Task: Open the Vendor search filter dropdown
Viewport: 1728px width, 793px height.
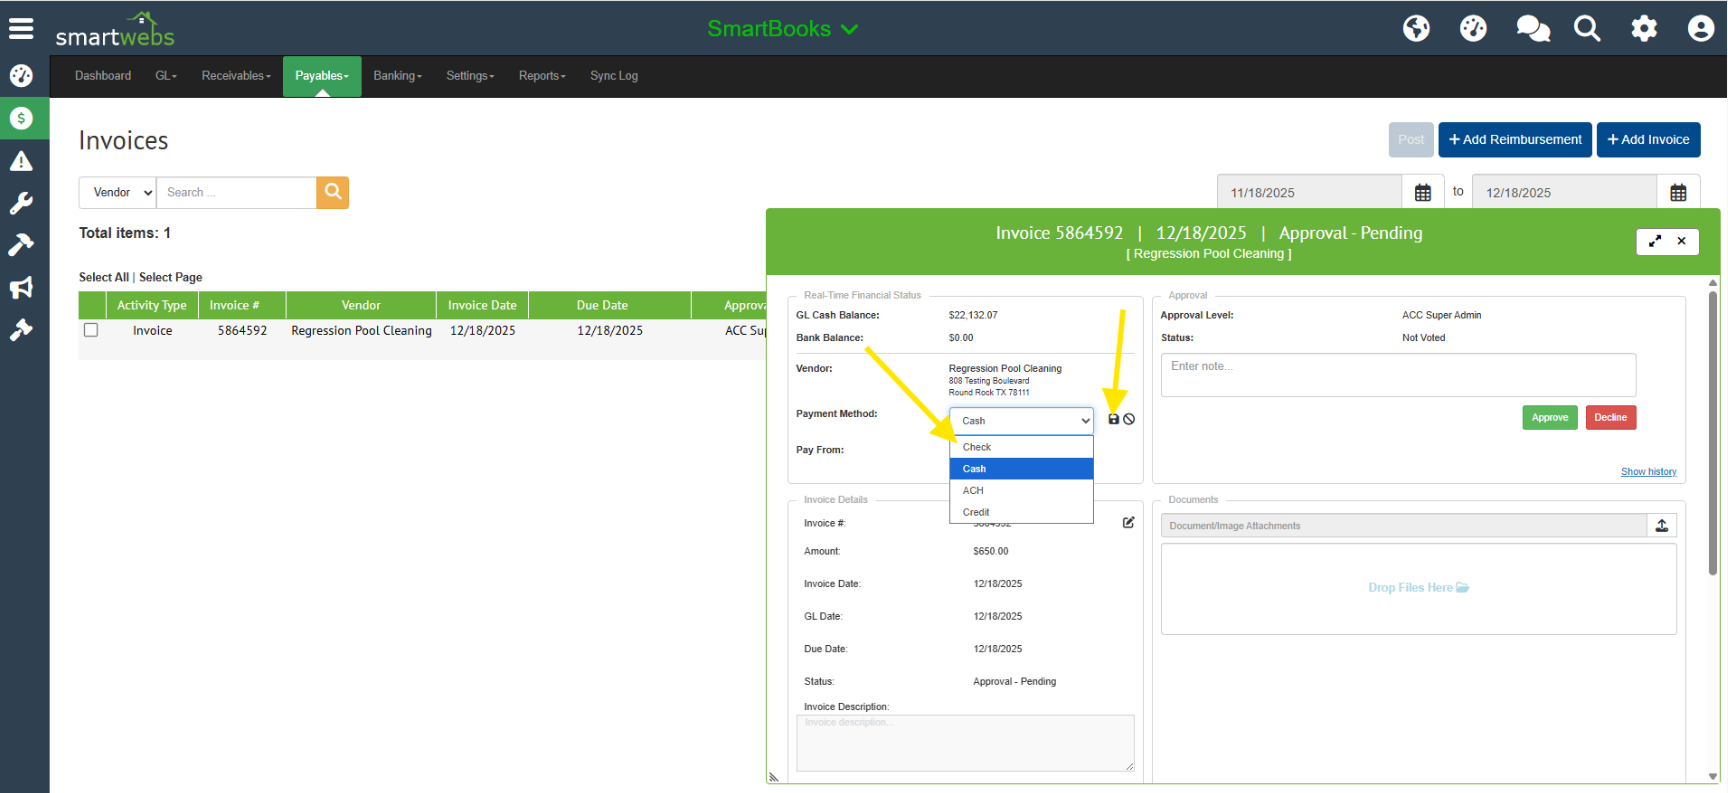Action: click(118, 193)
